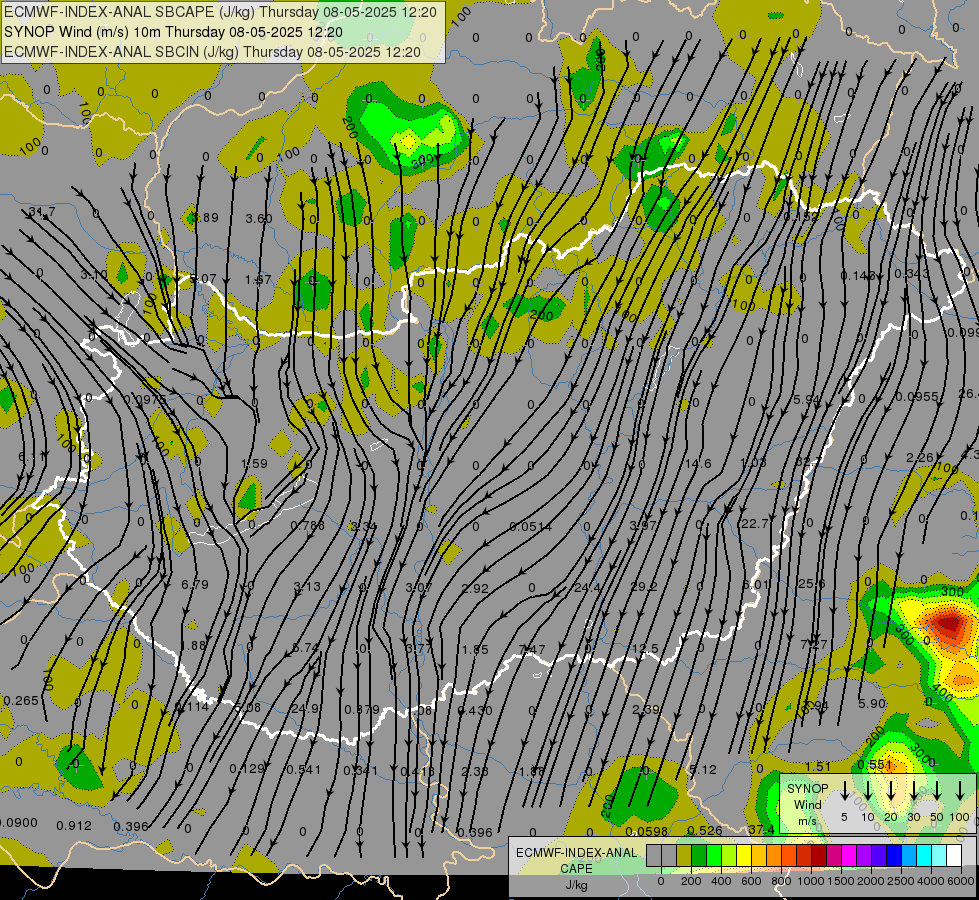Pick the pure yellow swatch in CAPE legend
This screenshot has height=900, width=979.
pyautogui.click(x=744, y=856)
